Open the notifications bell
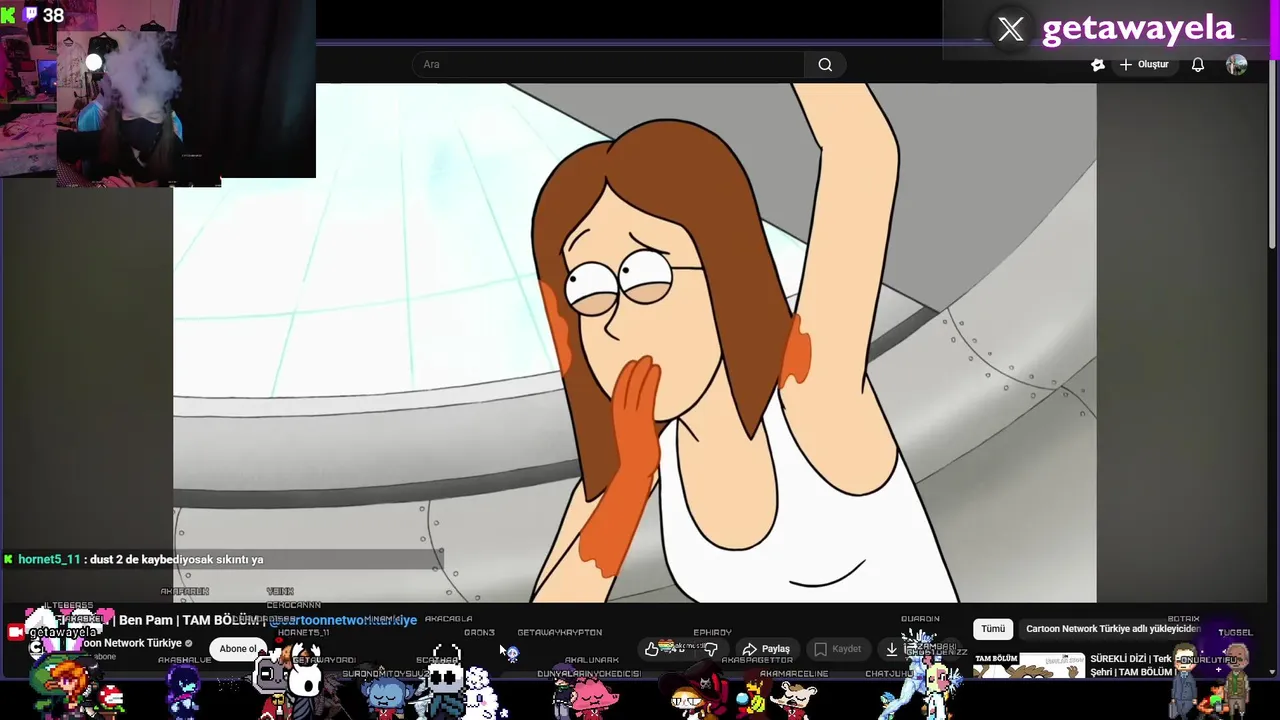 (1198, 65)
